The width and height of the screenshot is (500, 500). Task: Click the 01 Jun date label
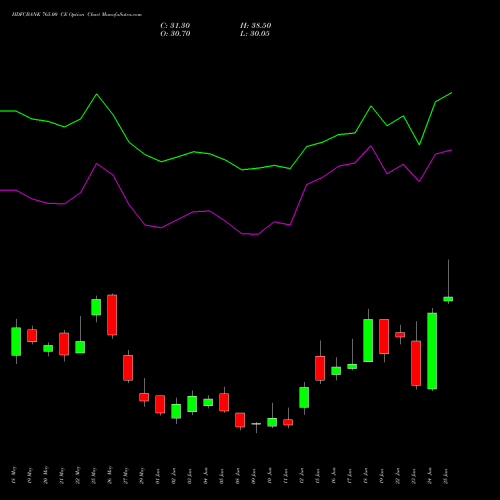point(158,476)
